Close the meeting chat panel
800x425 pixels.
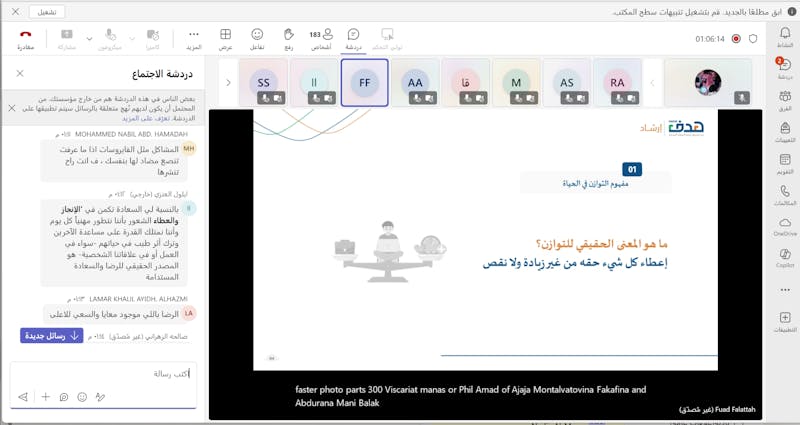(20, 73)
